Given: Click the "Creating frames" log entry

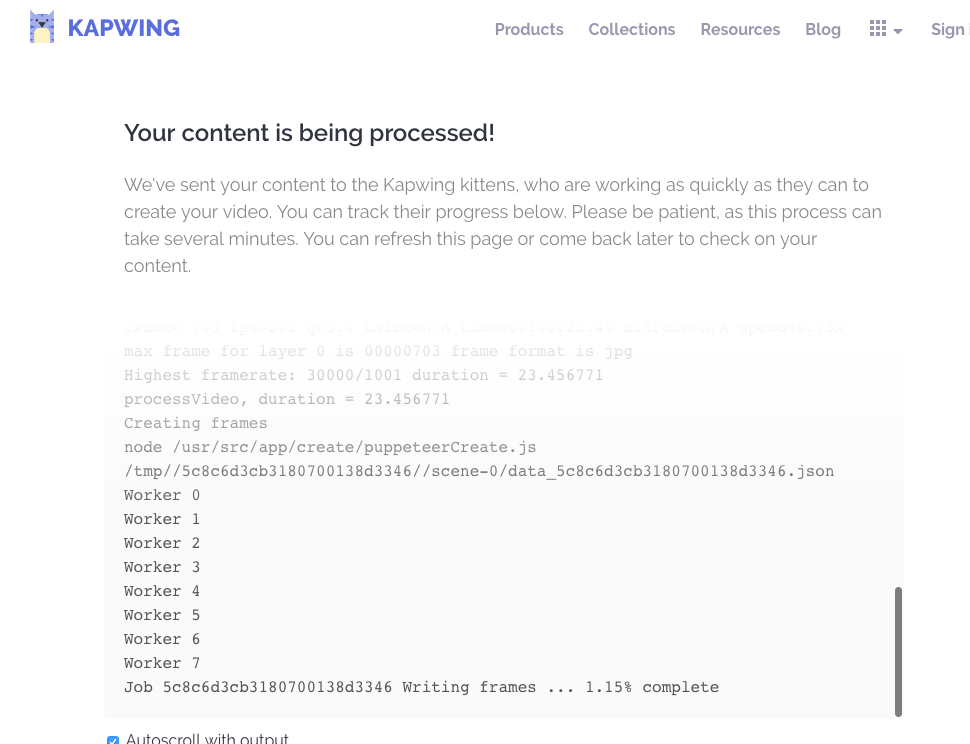Looking at the screenshot, I should point(196,423).
